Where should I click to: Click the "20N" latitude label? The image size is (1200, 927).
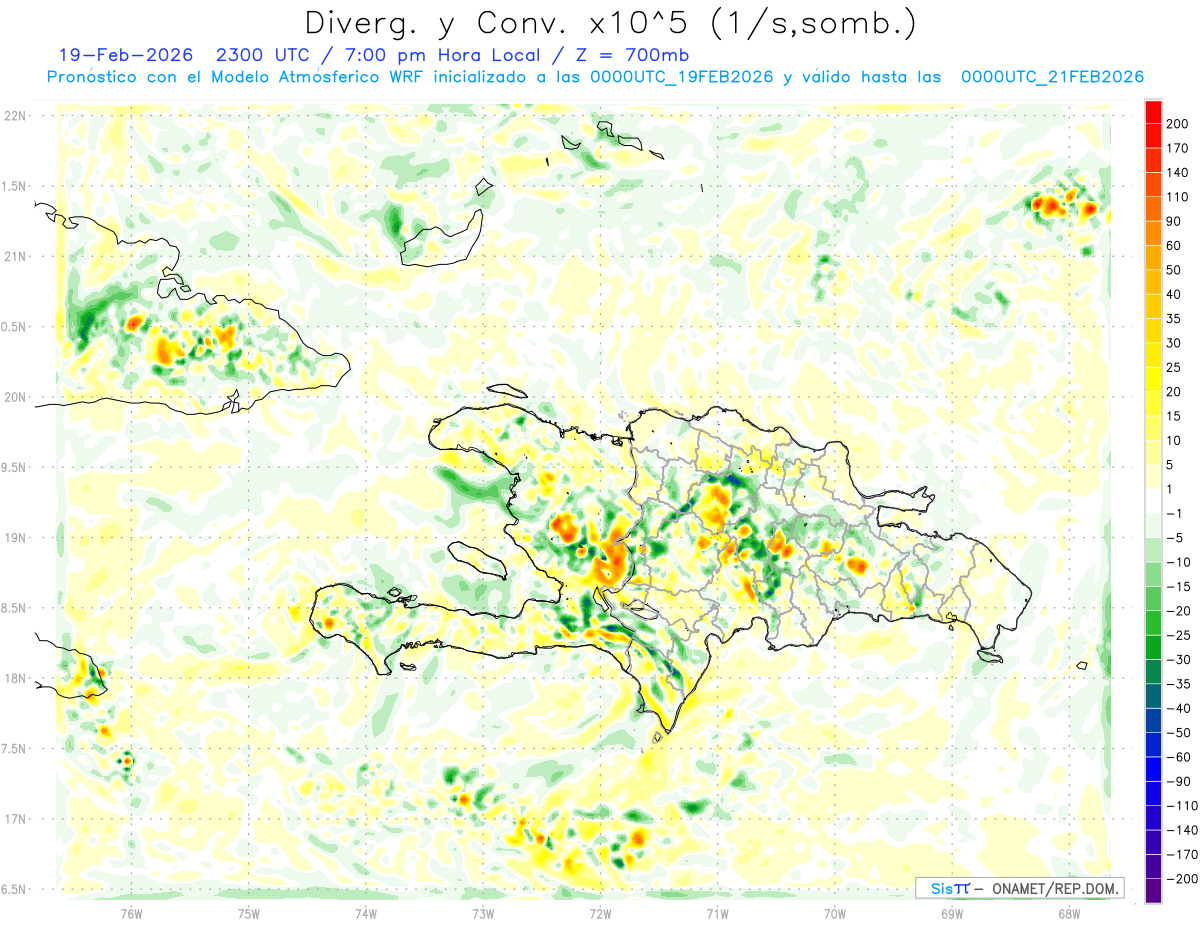coord(15,397)
